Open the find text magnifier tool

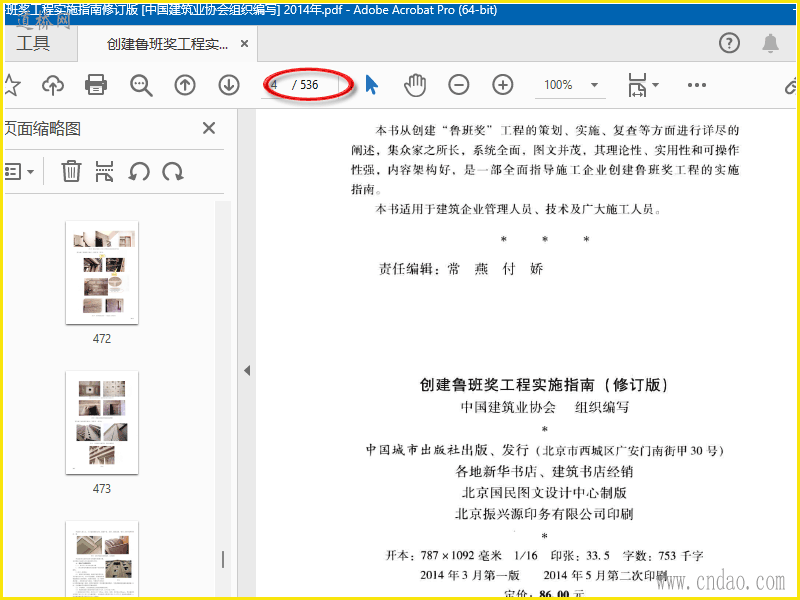tap(141, 85)
